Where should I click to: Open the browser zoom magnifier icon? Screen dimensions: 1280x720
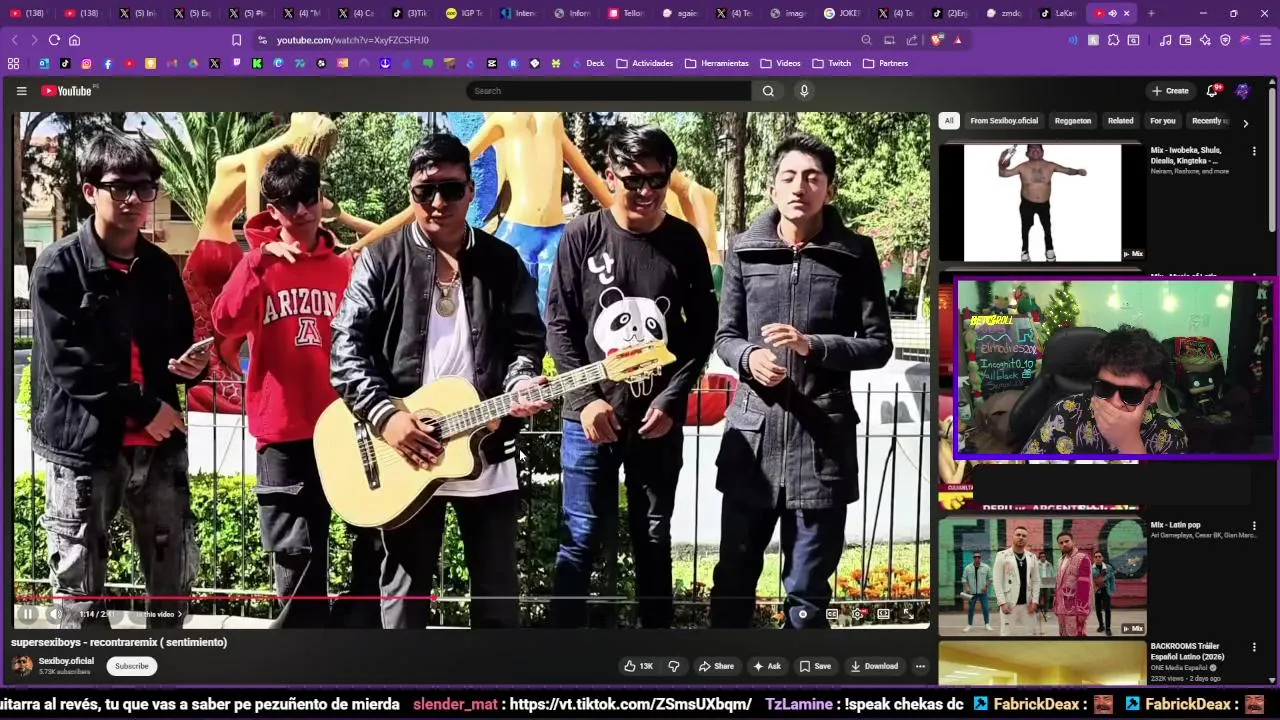tap(866, 40)
